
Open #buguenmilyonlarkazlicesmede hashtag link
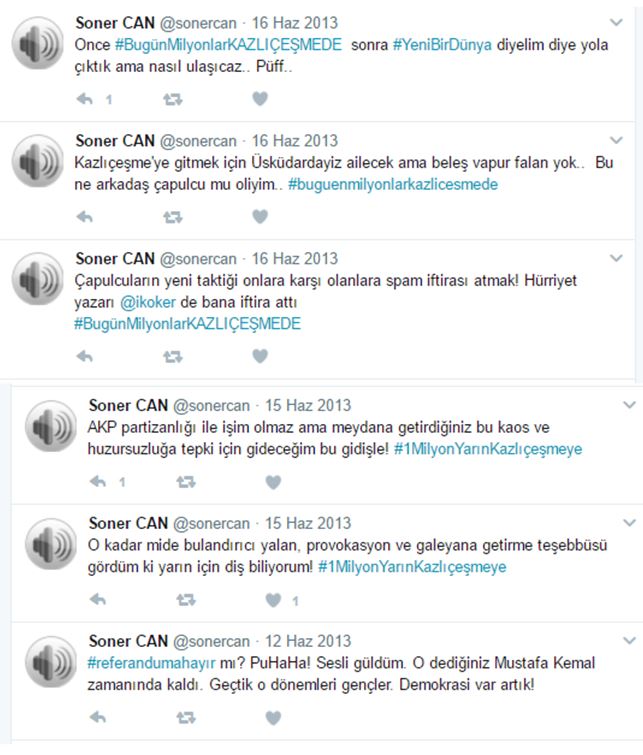pos(393,184)
